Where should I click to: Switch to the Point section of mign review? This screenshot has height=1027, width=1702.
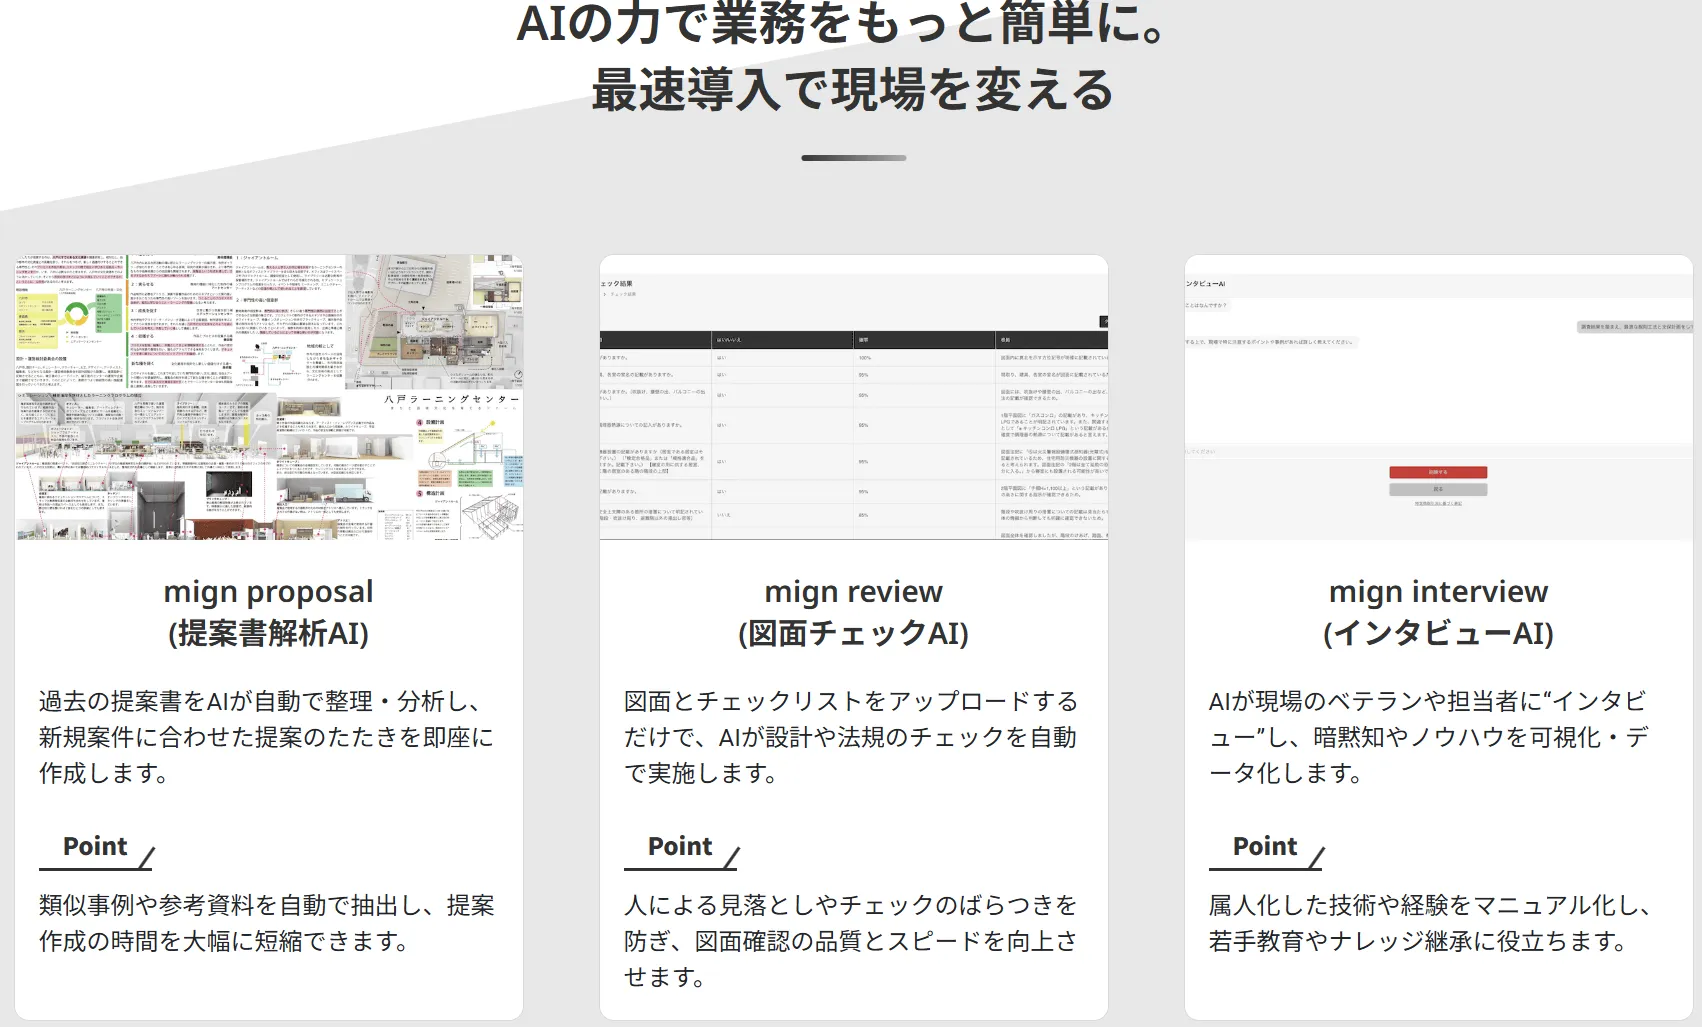click(683, 846)
